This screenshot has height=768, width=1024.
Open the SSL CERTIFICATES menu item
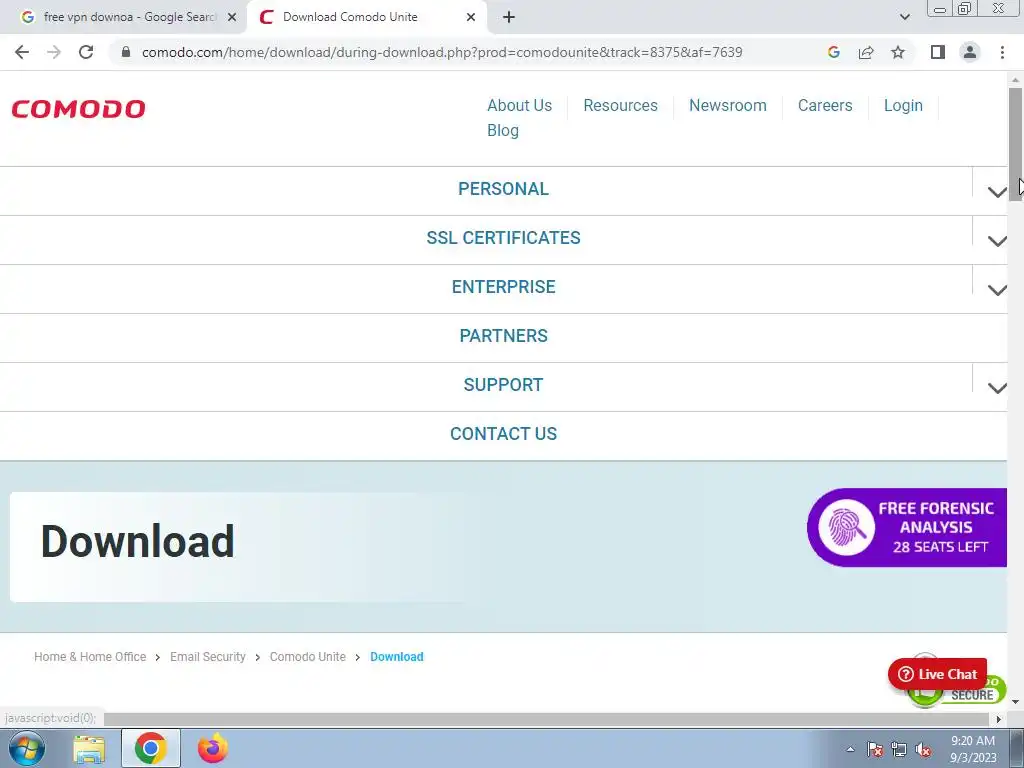tap(503, 238)
